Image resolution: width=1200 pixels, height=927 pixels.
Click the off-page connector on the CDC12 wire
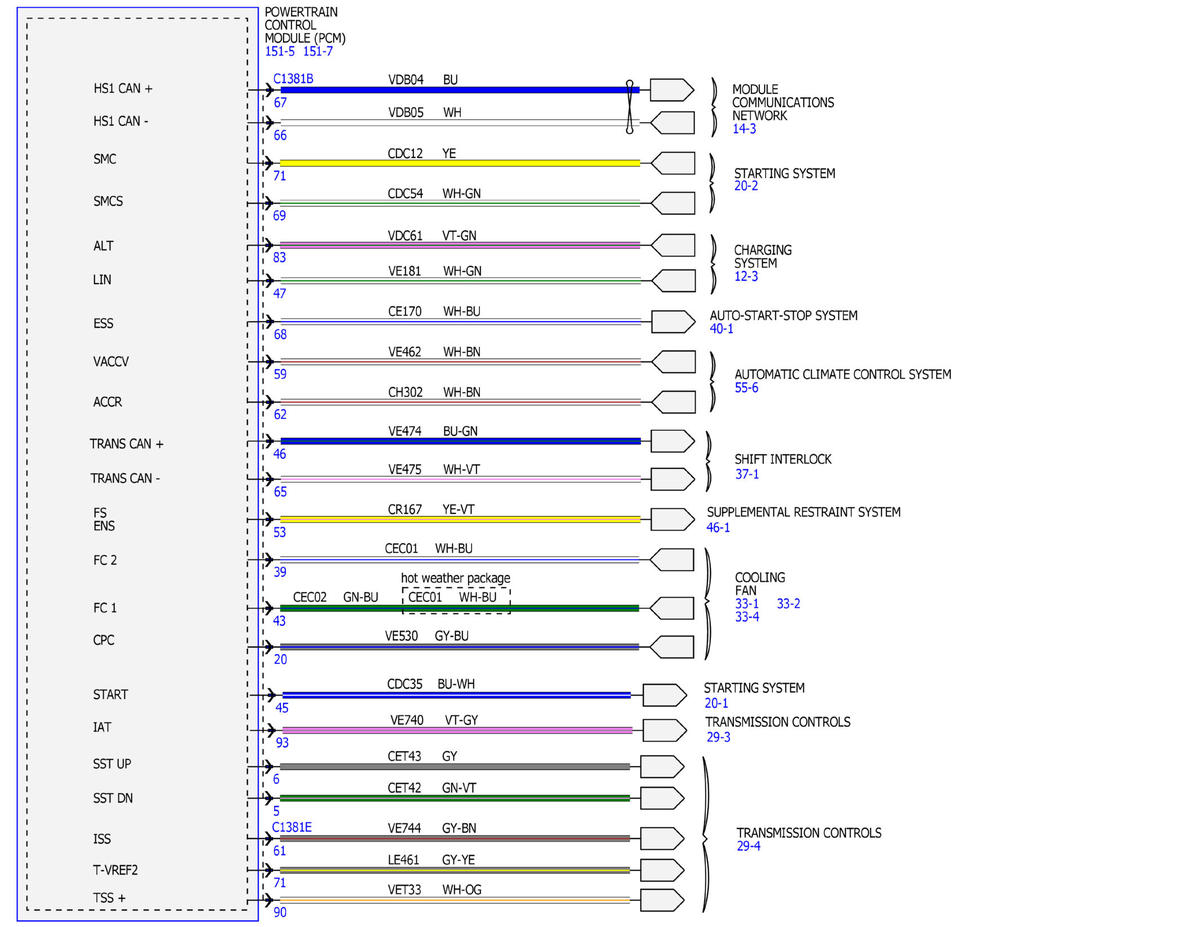point(672,163)
